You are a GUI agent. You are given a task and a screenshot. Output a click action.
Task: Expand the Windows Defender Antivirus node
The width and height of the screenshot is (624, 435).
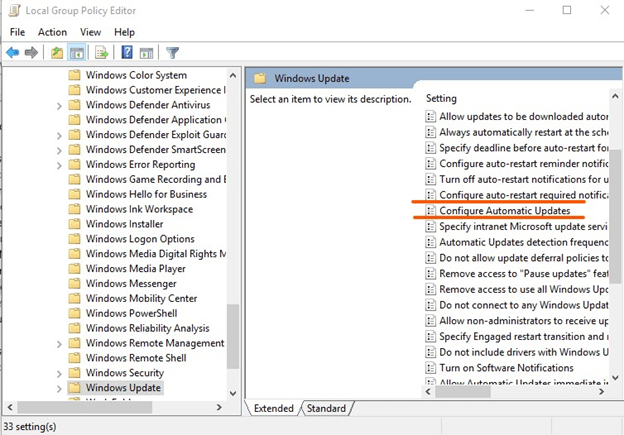point(59,106)
